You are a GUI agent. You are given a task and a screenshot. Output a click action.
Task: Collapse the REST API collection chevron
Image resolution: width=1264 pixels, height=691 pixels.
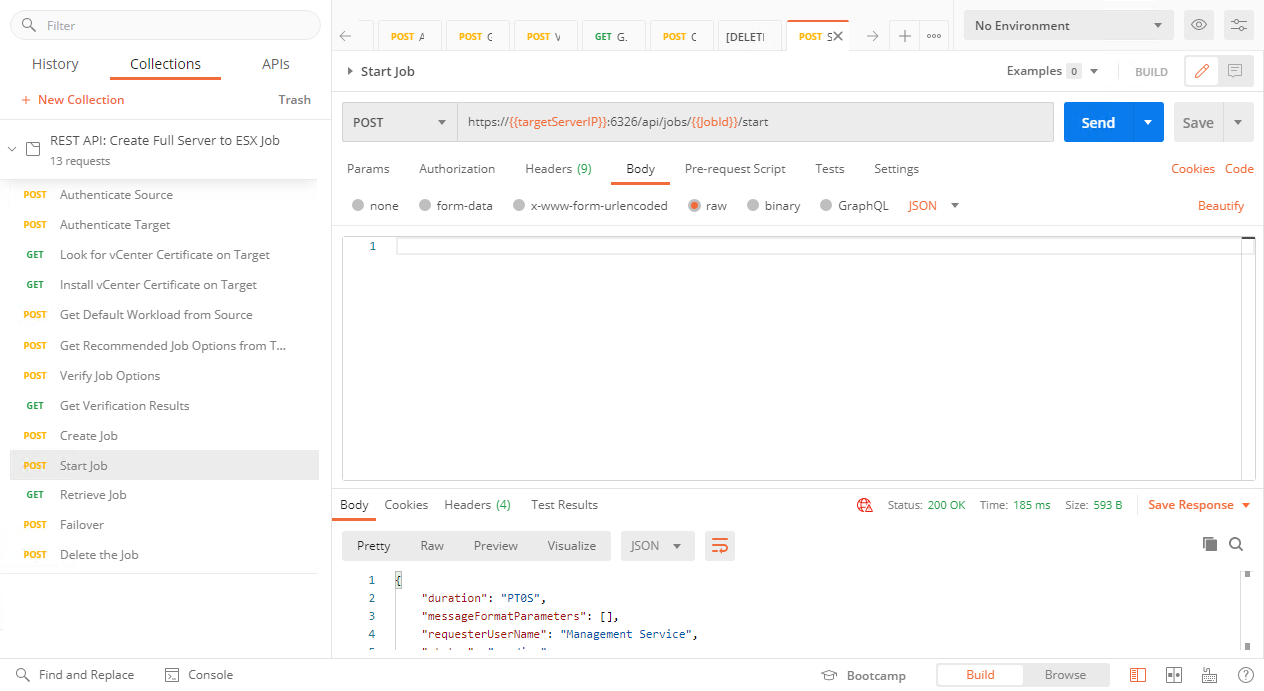(x=12, y=149)
